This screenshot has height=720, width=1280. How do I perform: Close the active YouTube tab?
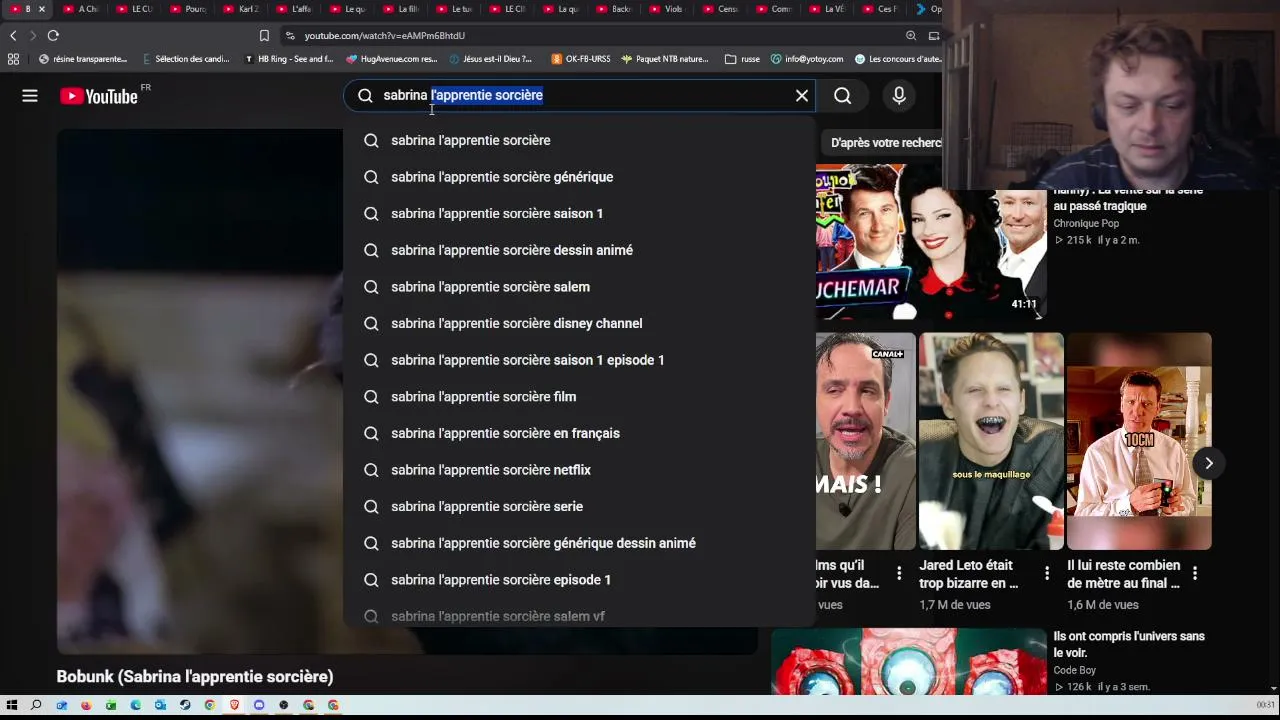[41, 9]
